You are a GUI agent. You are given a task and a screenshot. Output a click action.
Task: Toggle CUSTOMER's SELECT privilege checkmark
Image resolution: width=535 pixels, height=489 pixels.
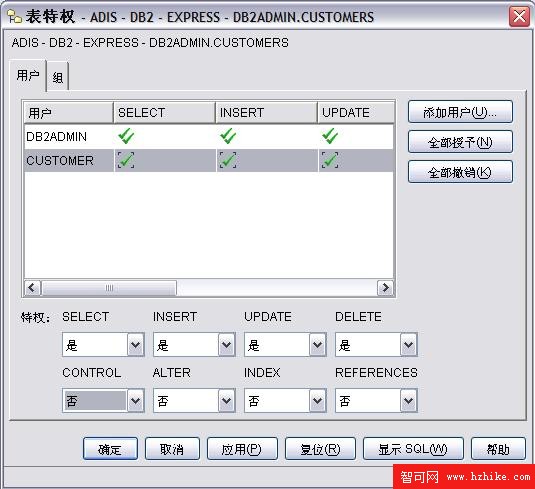click(126, 160)
